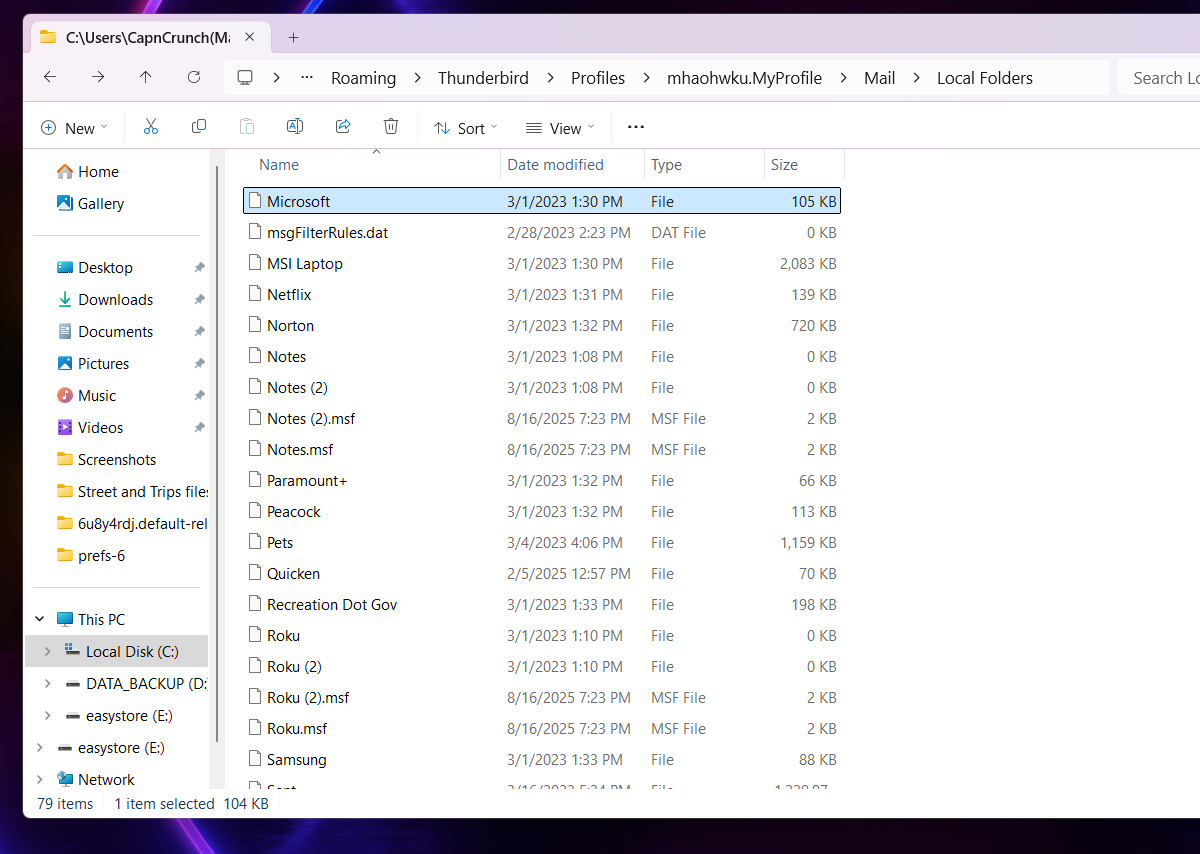This screenshot has width=1200, height=854.
Task: Click the Rename icon in toolbar
Action: [295, 127]
